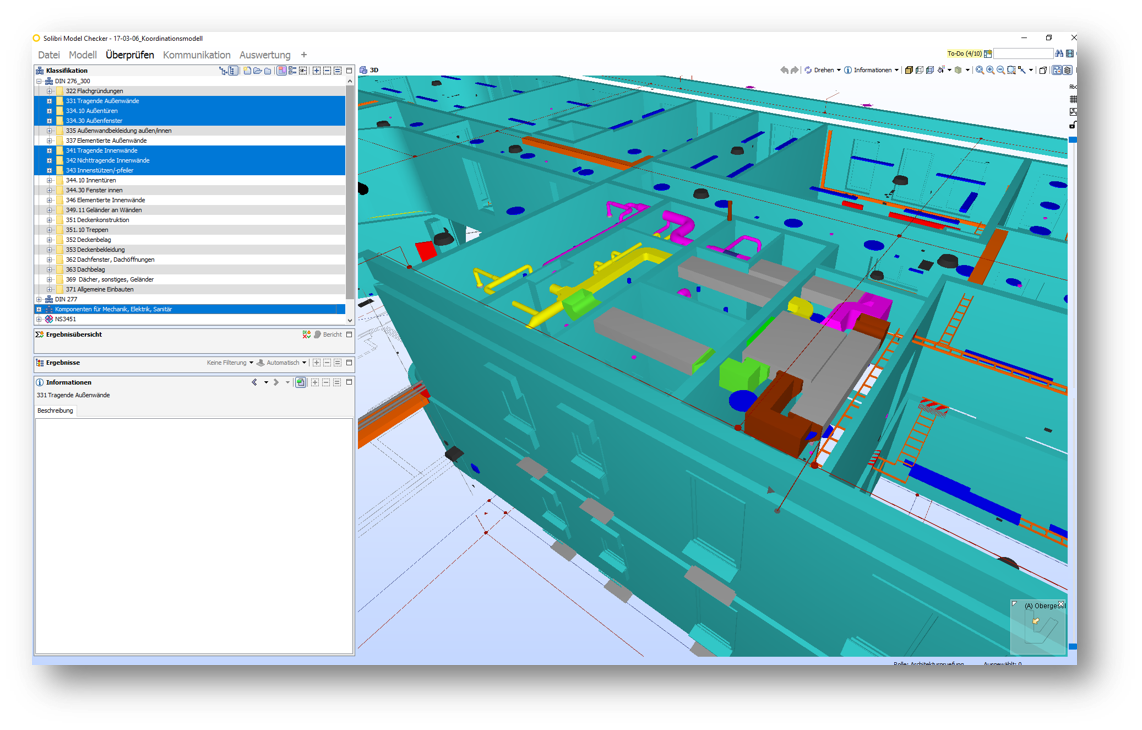
Task: Click the new classification icon in Klassifikation
Action: coord(248,71)
